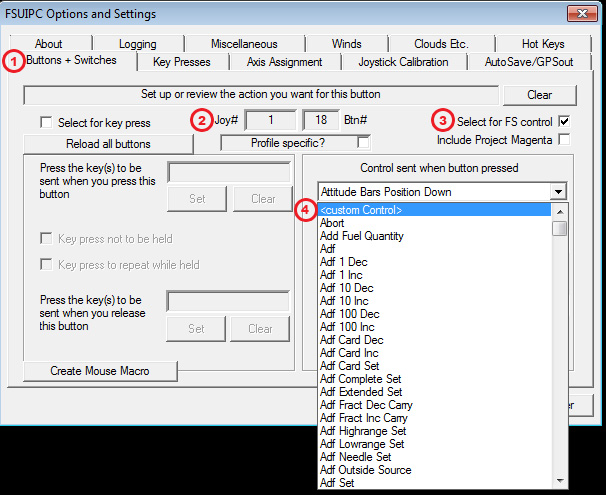Choose Adf 10 Inc entry
This screenshot has height=495, width=606.
tap(435, 301)
